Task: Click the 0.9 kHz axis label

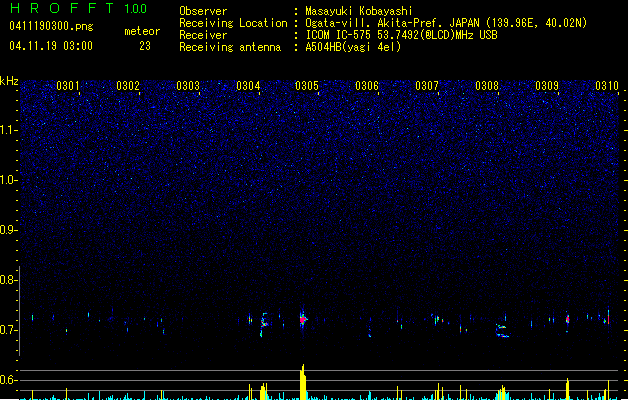Action: pyautogui.click(x=8, y=230)
